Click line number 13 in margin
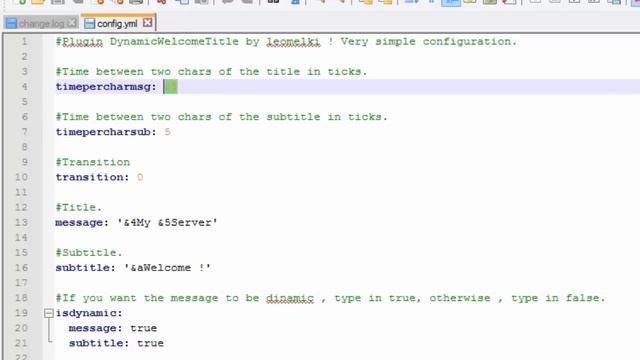Screen dimensions: 640x360 point(21,222)
